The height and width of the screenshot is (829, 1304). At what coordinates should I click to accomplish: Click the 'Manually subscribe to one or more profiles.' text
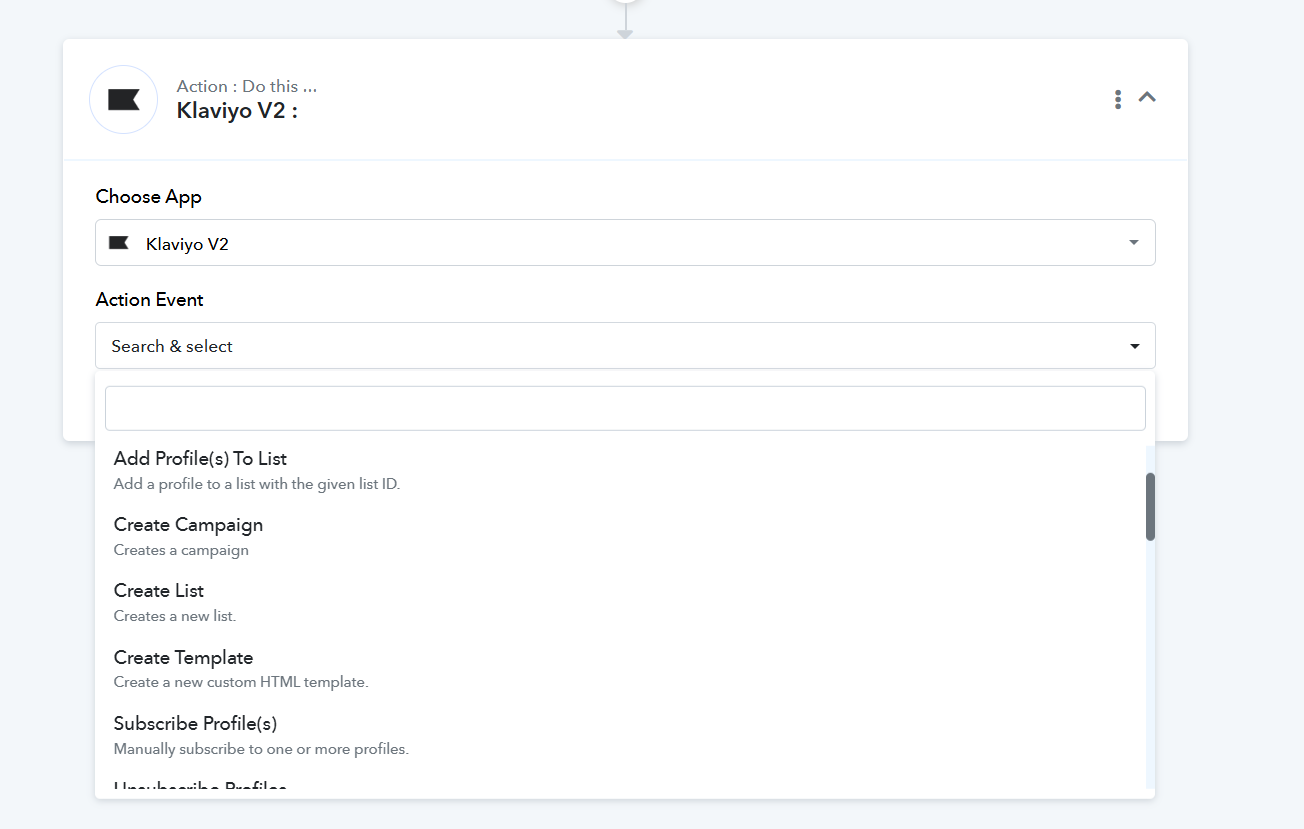[x=261, y=749]
